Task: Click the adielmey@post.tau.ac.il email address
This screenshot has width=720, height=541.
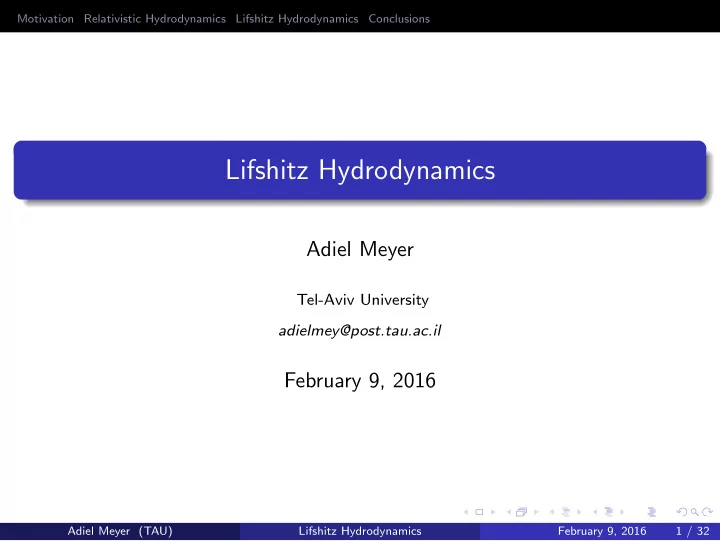Action: coord(360,331)
